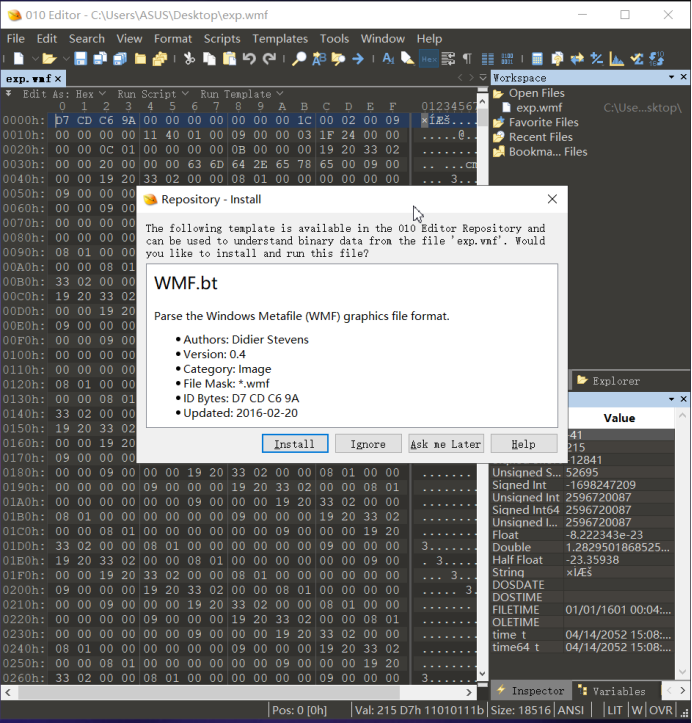Viewport: 692px width, 723px height.
Task: Click the binary column view toolbar icon
Action: 507,59
